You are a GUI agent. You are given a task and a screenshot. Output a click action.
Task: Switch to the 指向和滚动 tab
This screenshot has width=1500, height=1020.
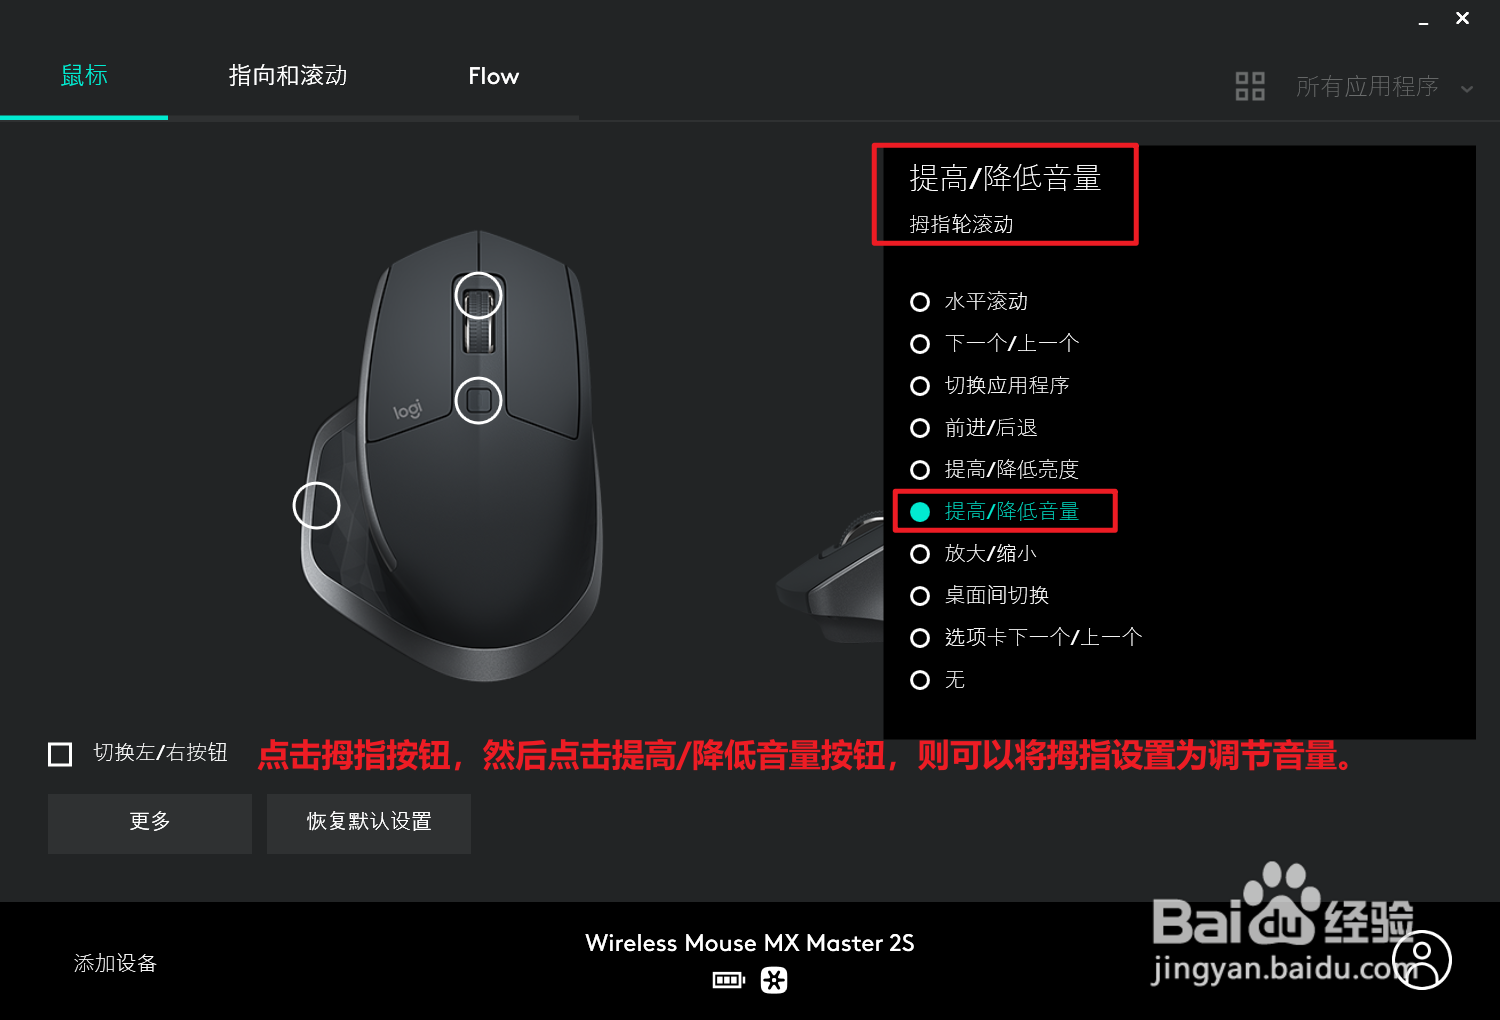288,76
